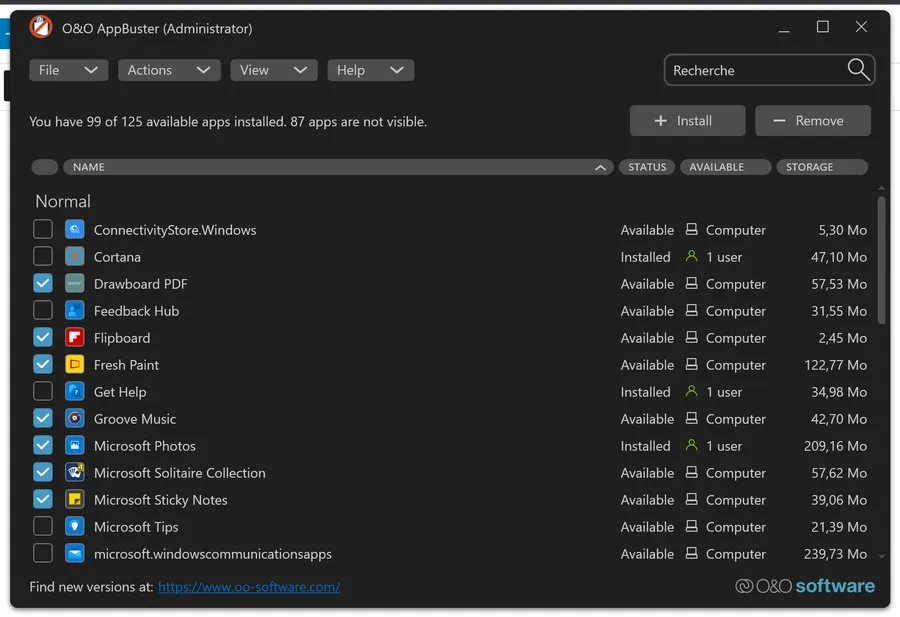
Task: Uncheck the Groove Music checkbox
Action: pos(43,418)
